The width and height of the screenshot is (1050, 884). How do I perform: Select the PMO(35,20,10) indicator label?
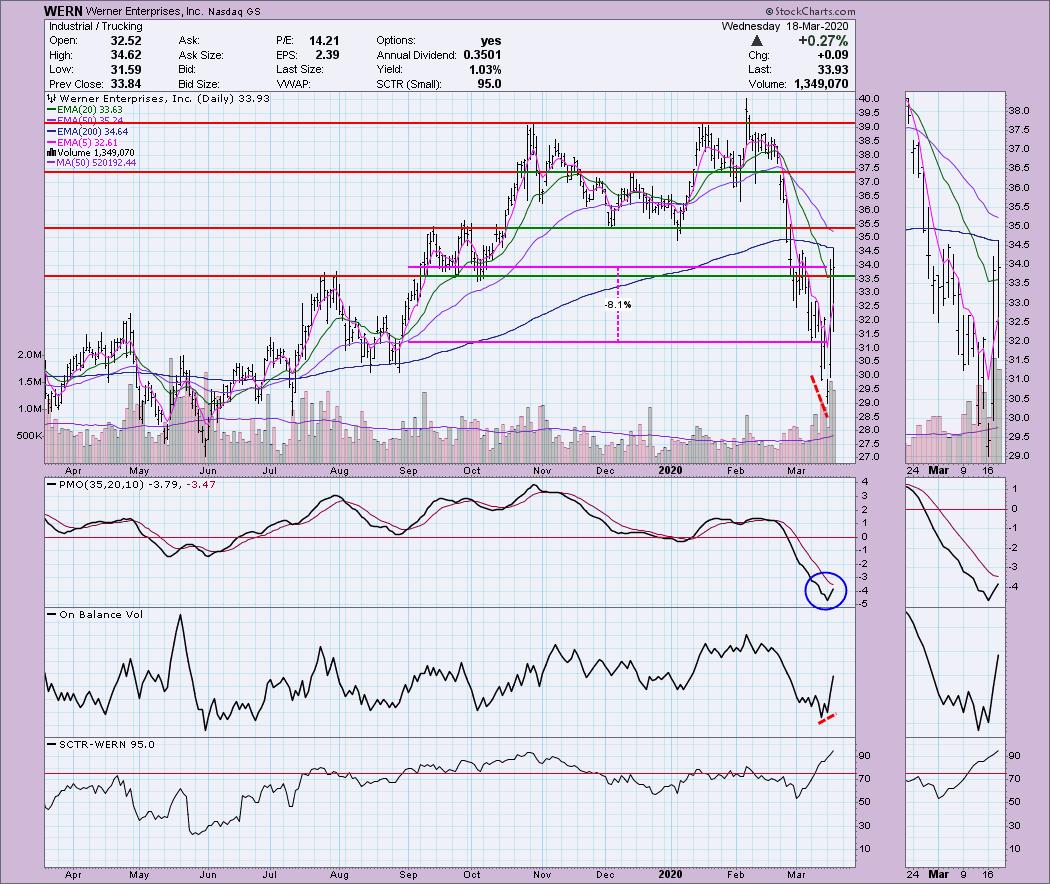102,484
